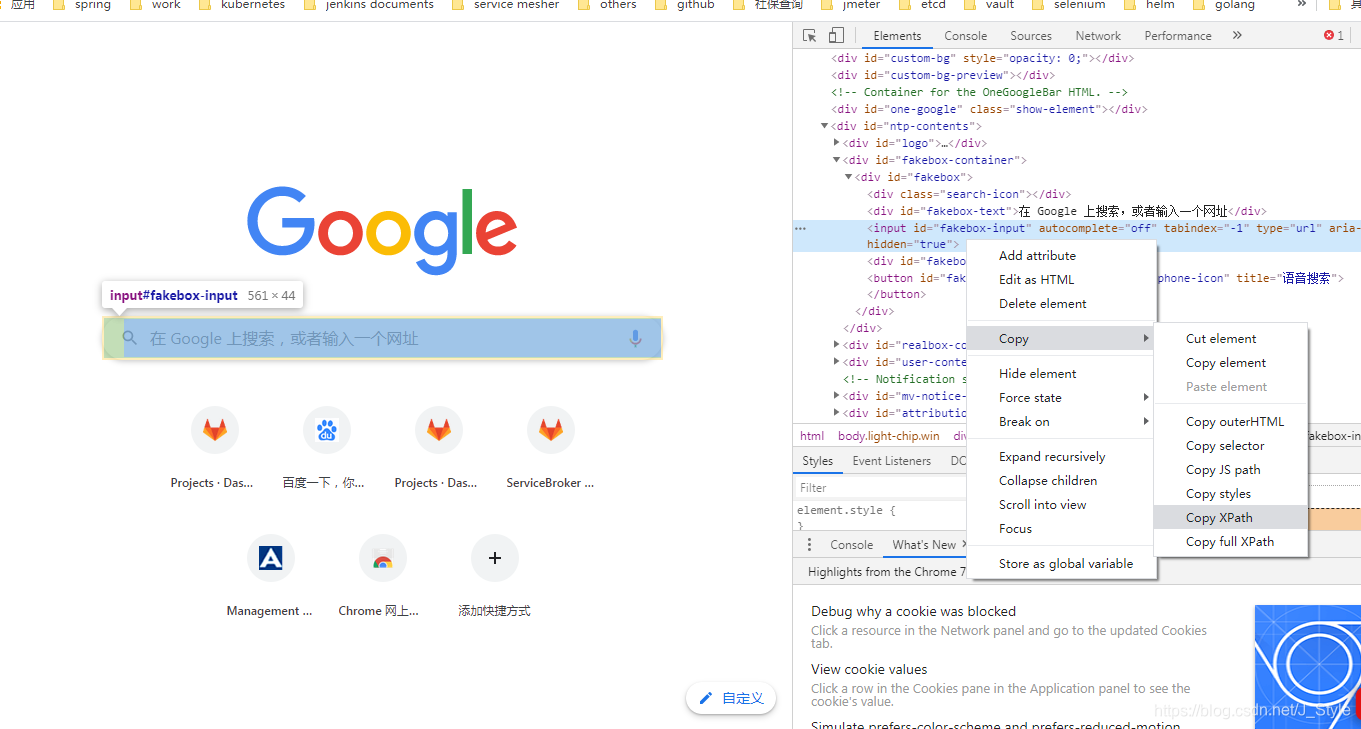Screen dimensions: 1361x729
Task: Open the Chrome web store shortcut tile
Action: (382, 558)
